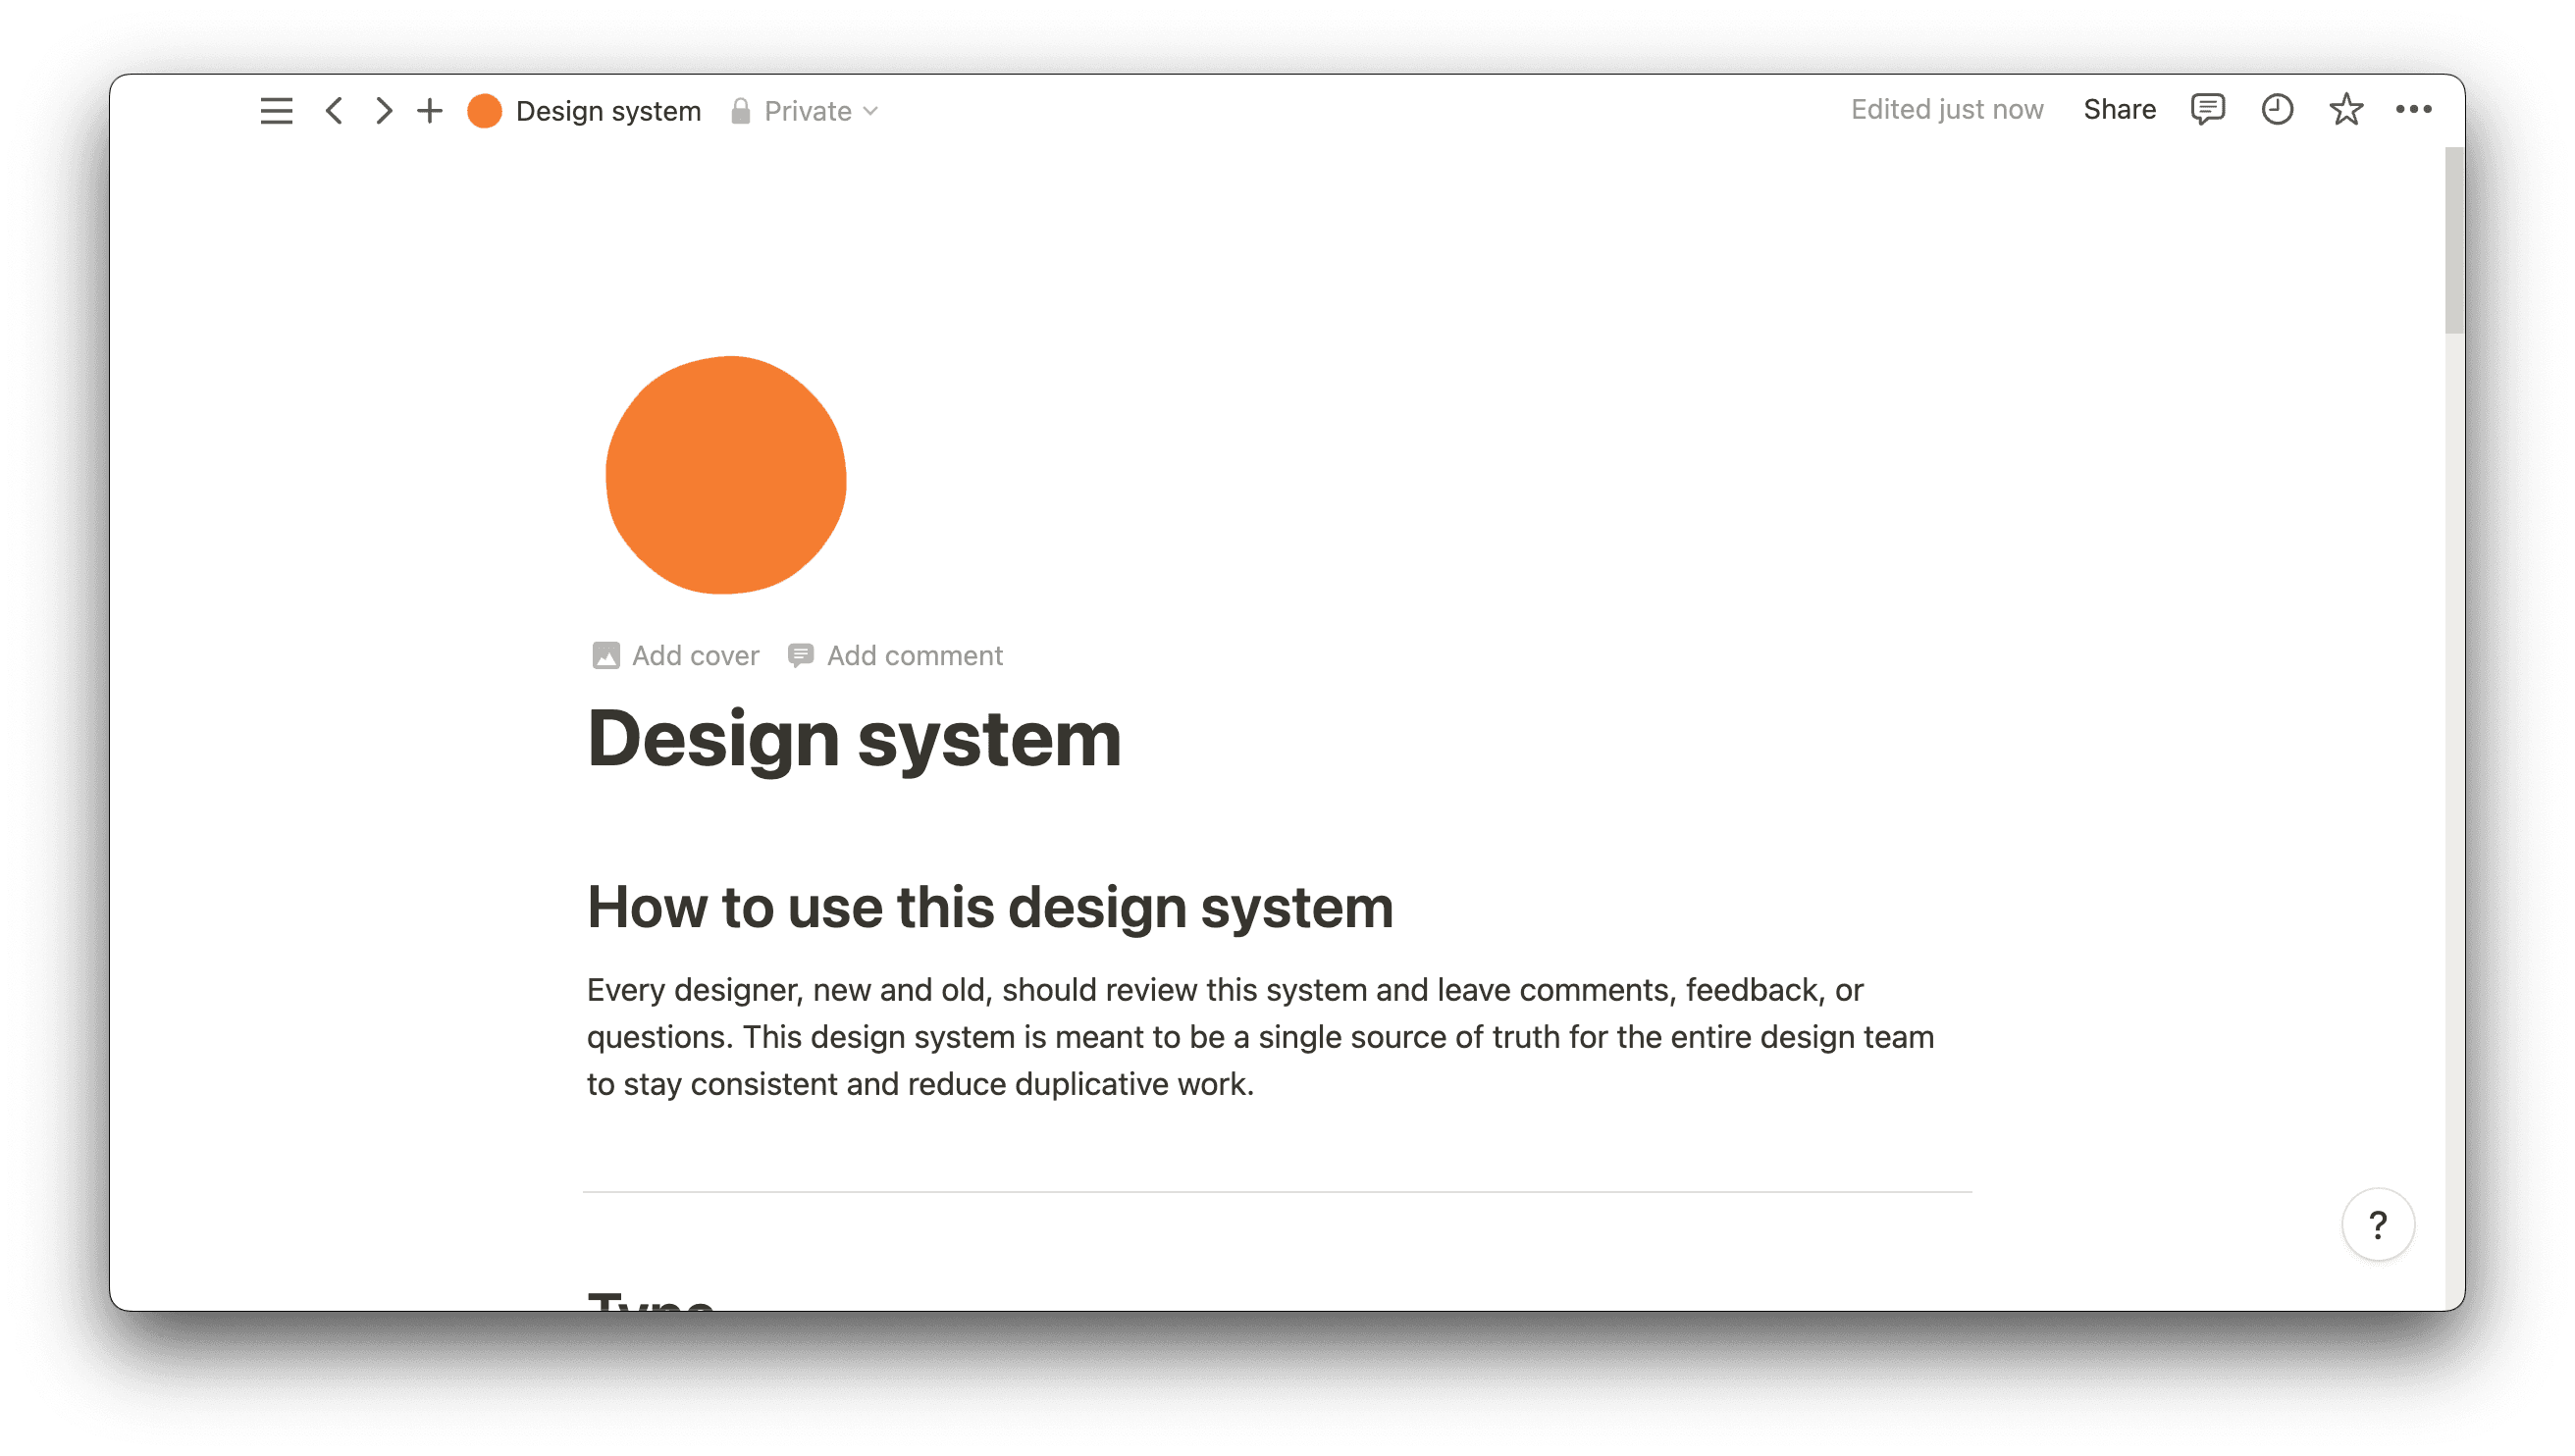Create a new page with the plus icon
The width and height of the screenshot is (2575, 1456).
tap(429, 110)
